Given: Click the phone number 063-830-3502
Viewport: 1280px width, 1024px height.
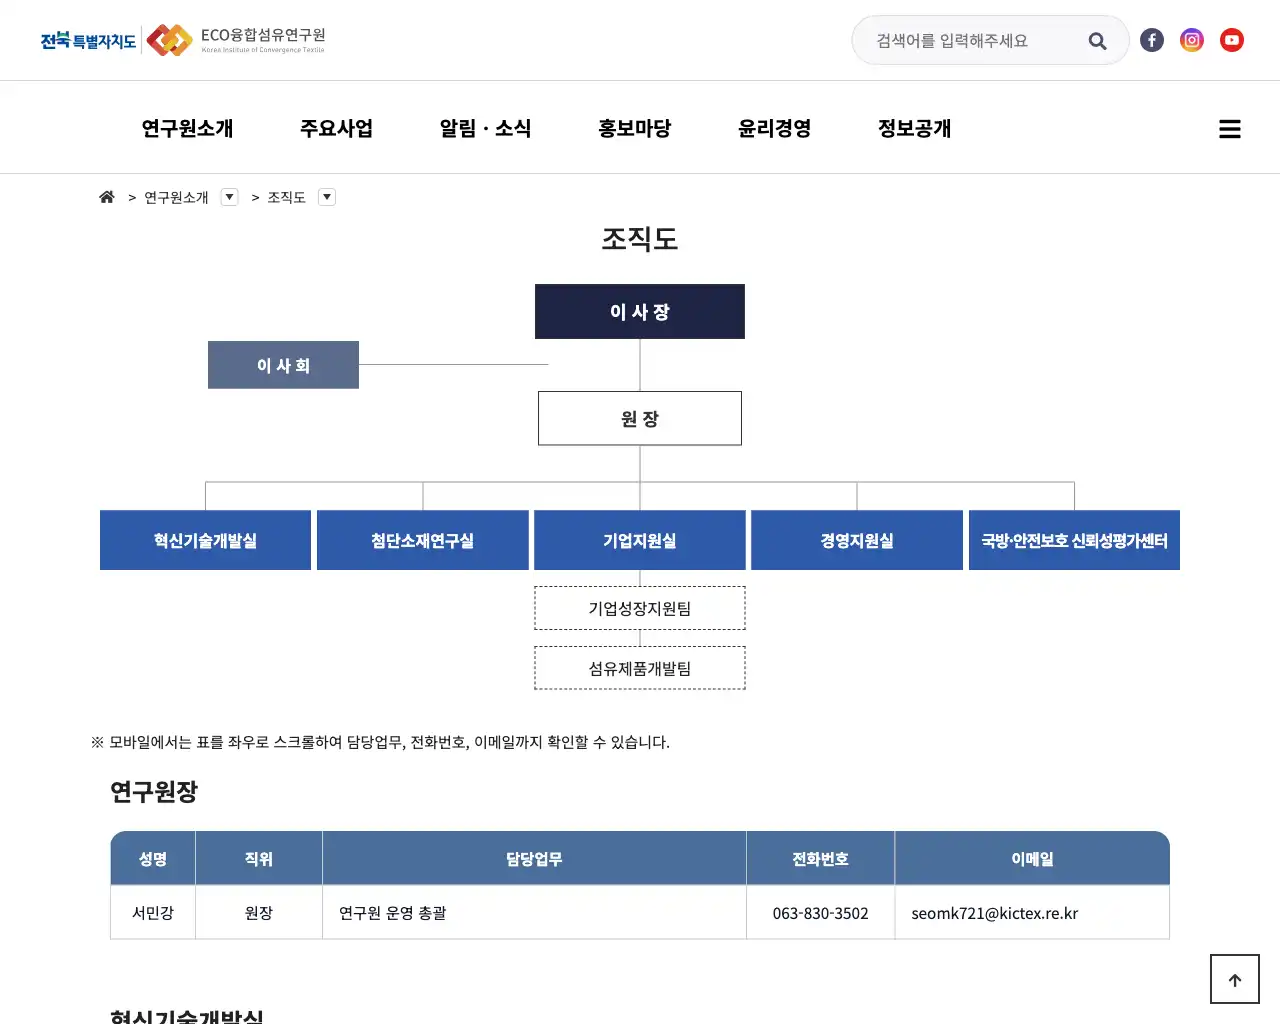Looking at the screenshot, I should tap(821, 913).
